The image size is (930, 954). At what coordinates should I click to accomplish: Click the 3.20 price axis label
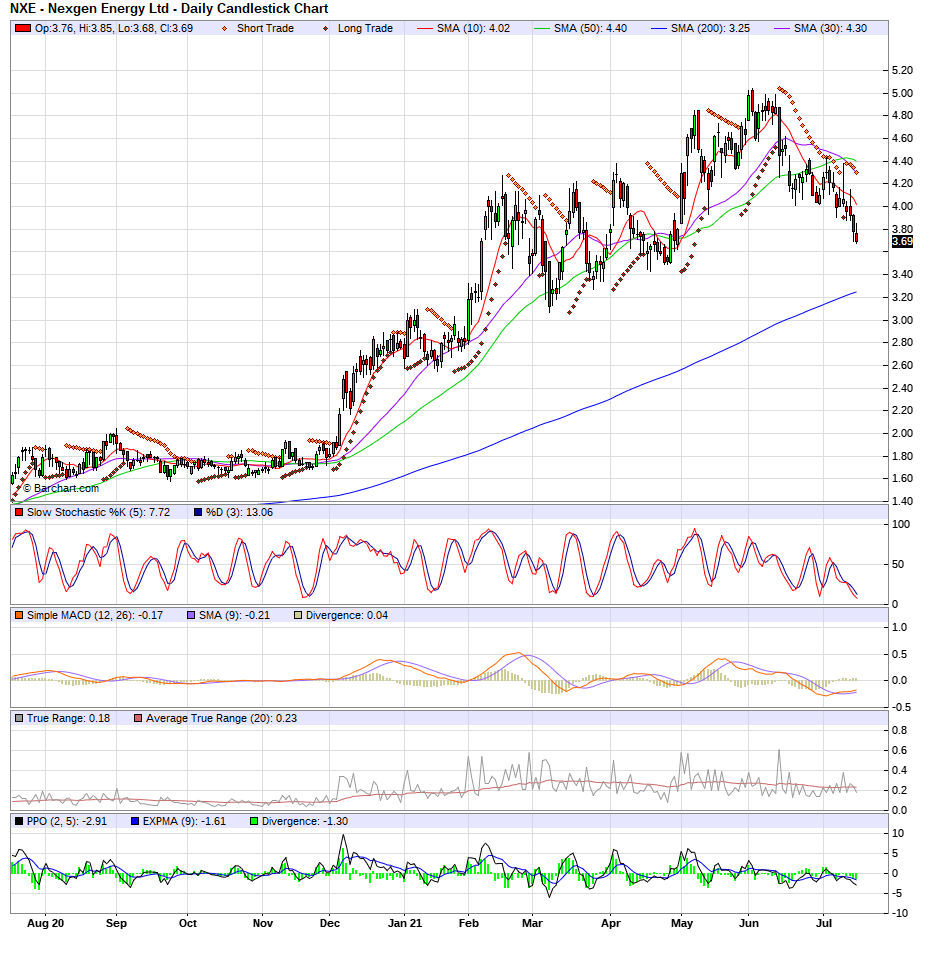click(x=902, y=298)
